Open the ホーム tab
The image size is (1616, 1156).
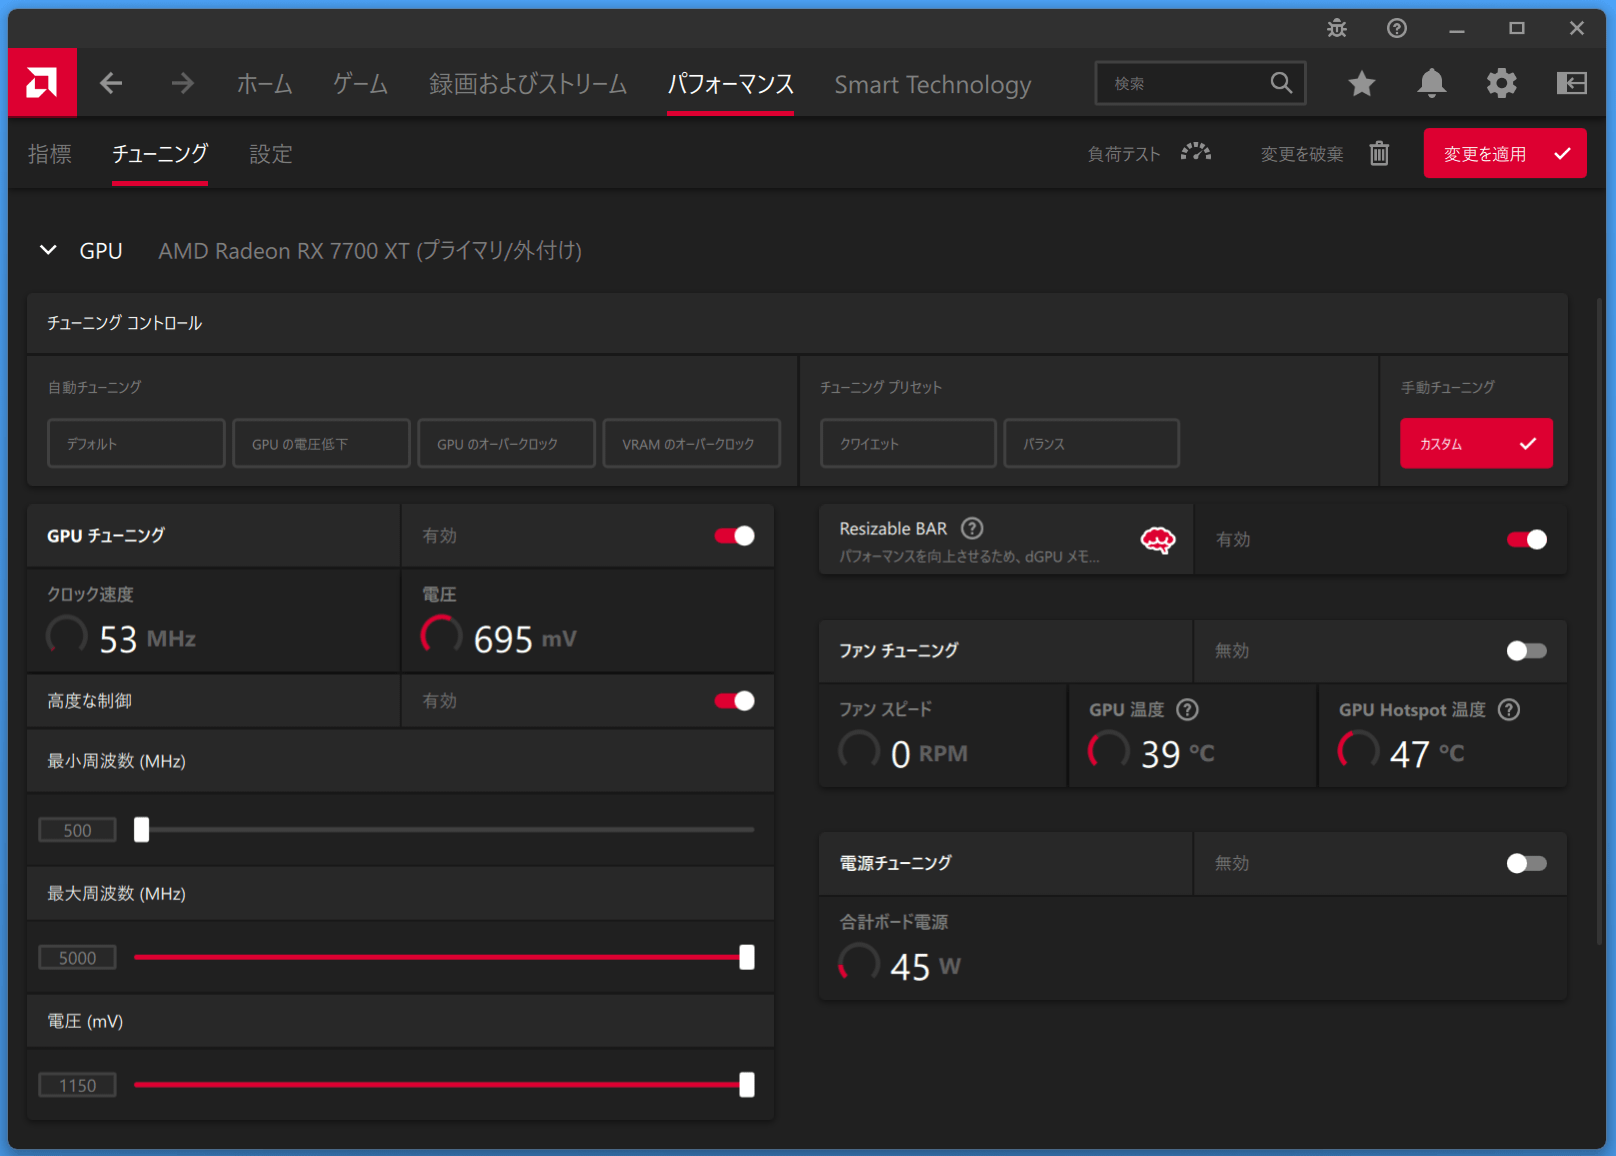tap(265, 84)
